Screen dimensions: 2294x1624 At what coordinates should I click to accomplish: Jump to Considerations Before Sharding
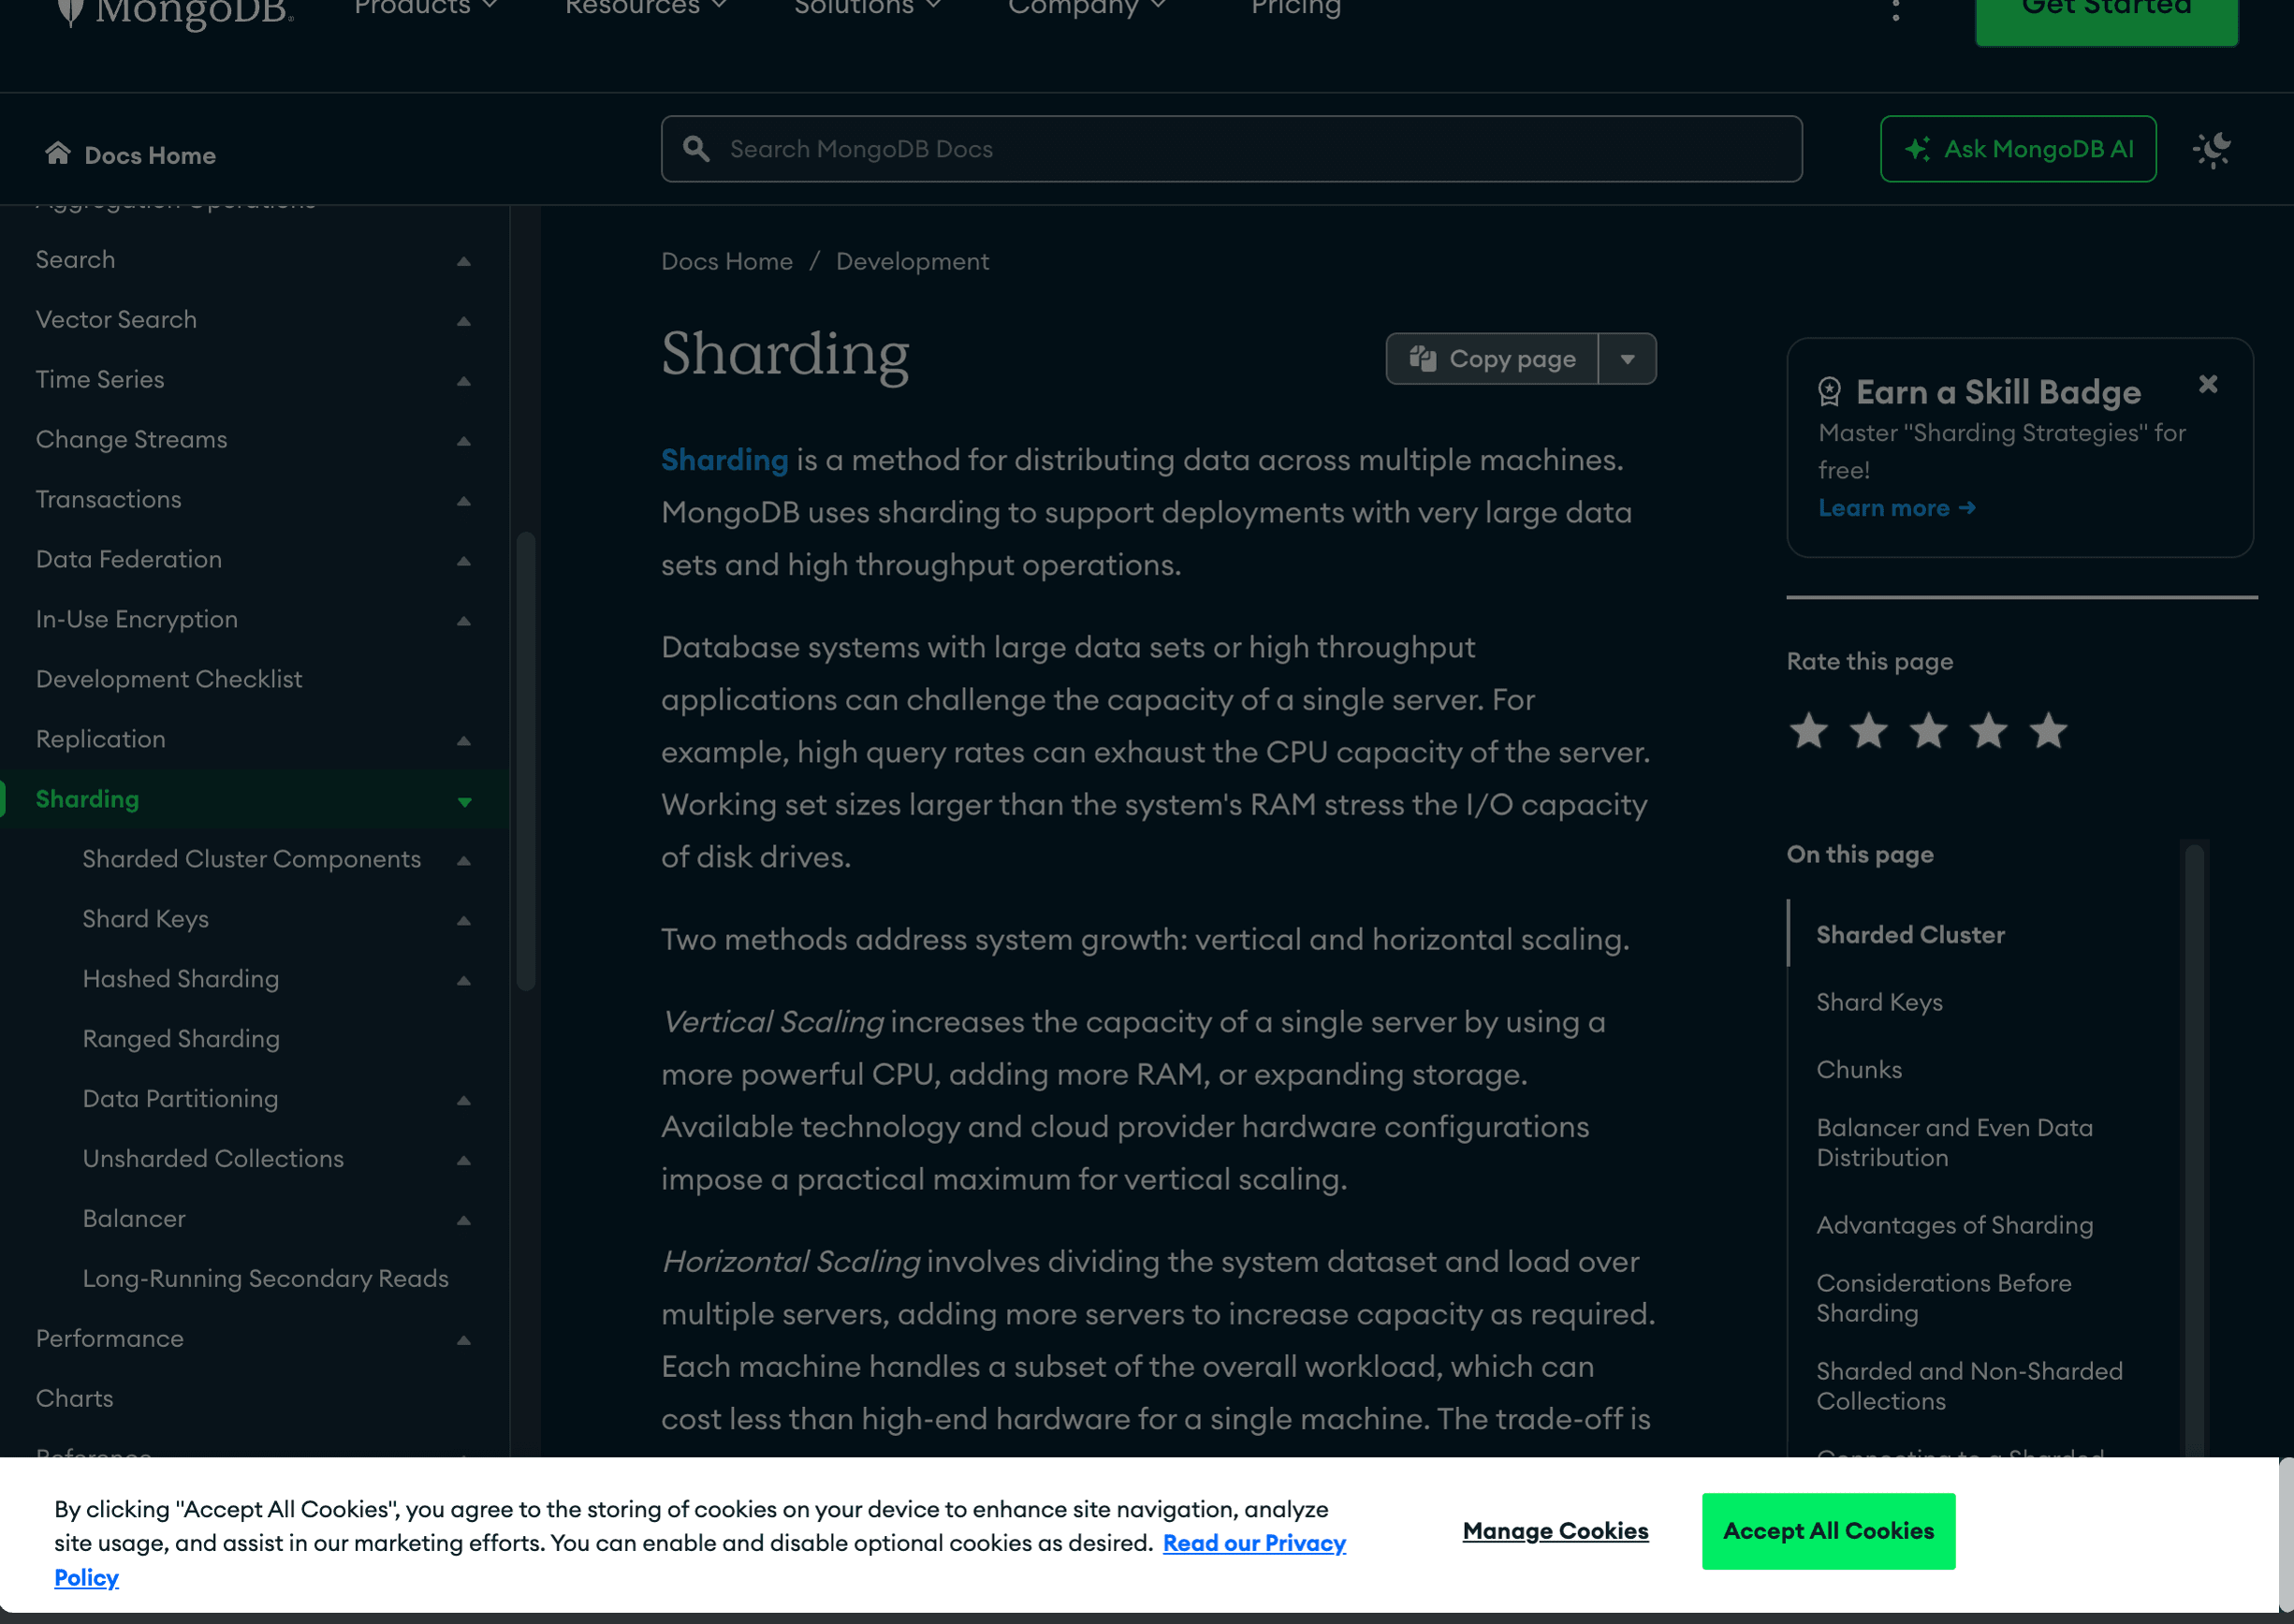[1943, 1298]
